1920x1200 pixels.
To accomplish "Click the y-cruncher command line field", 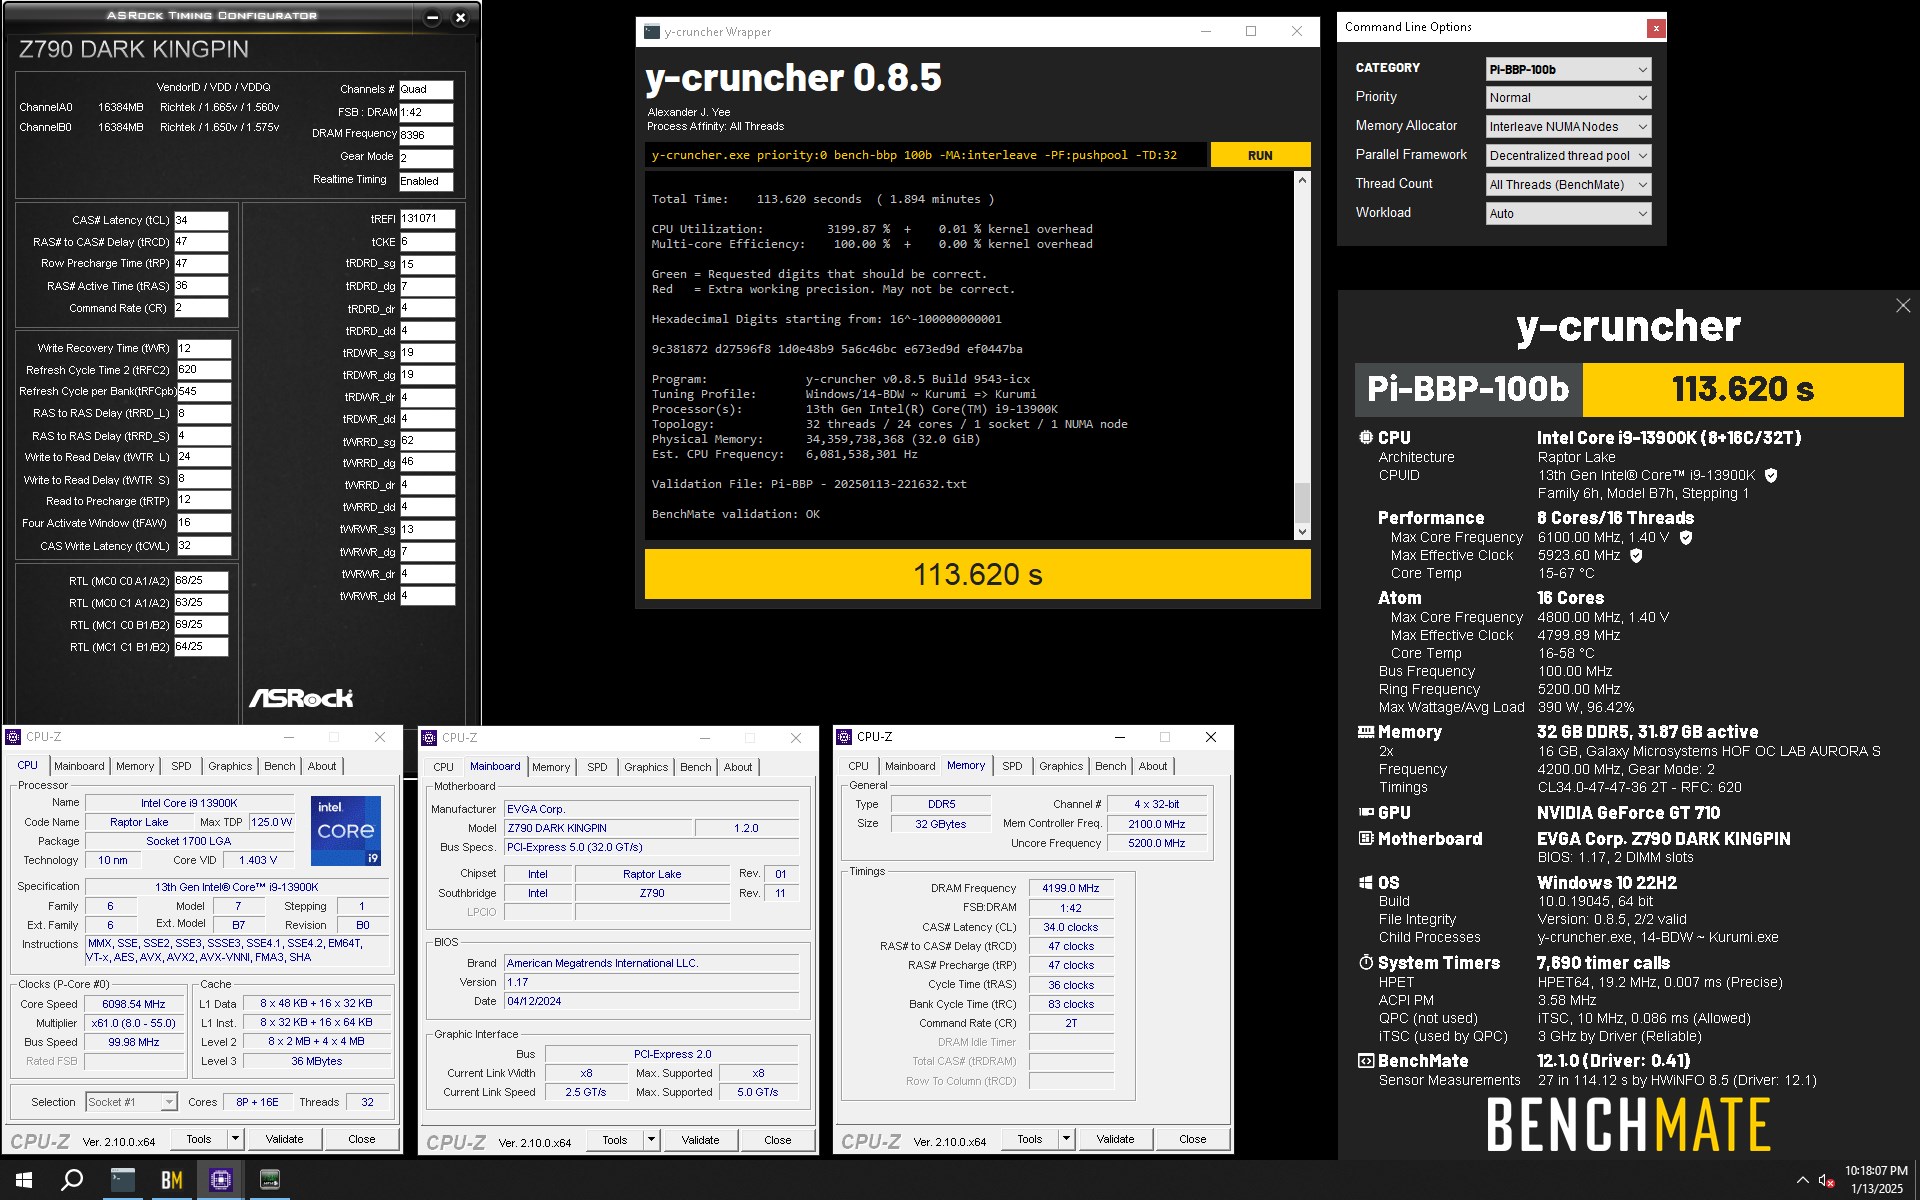I will (925, 155).
